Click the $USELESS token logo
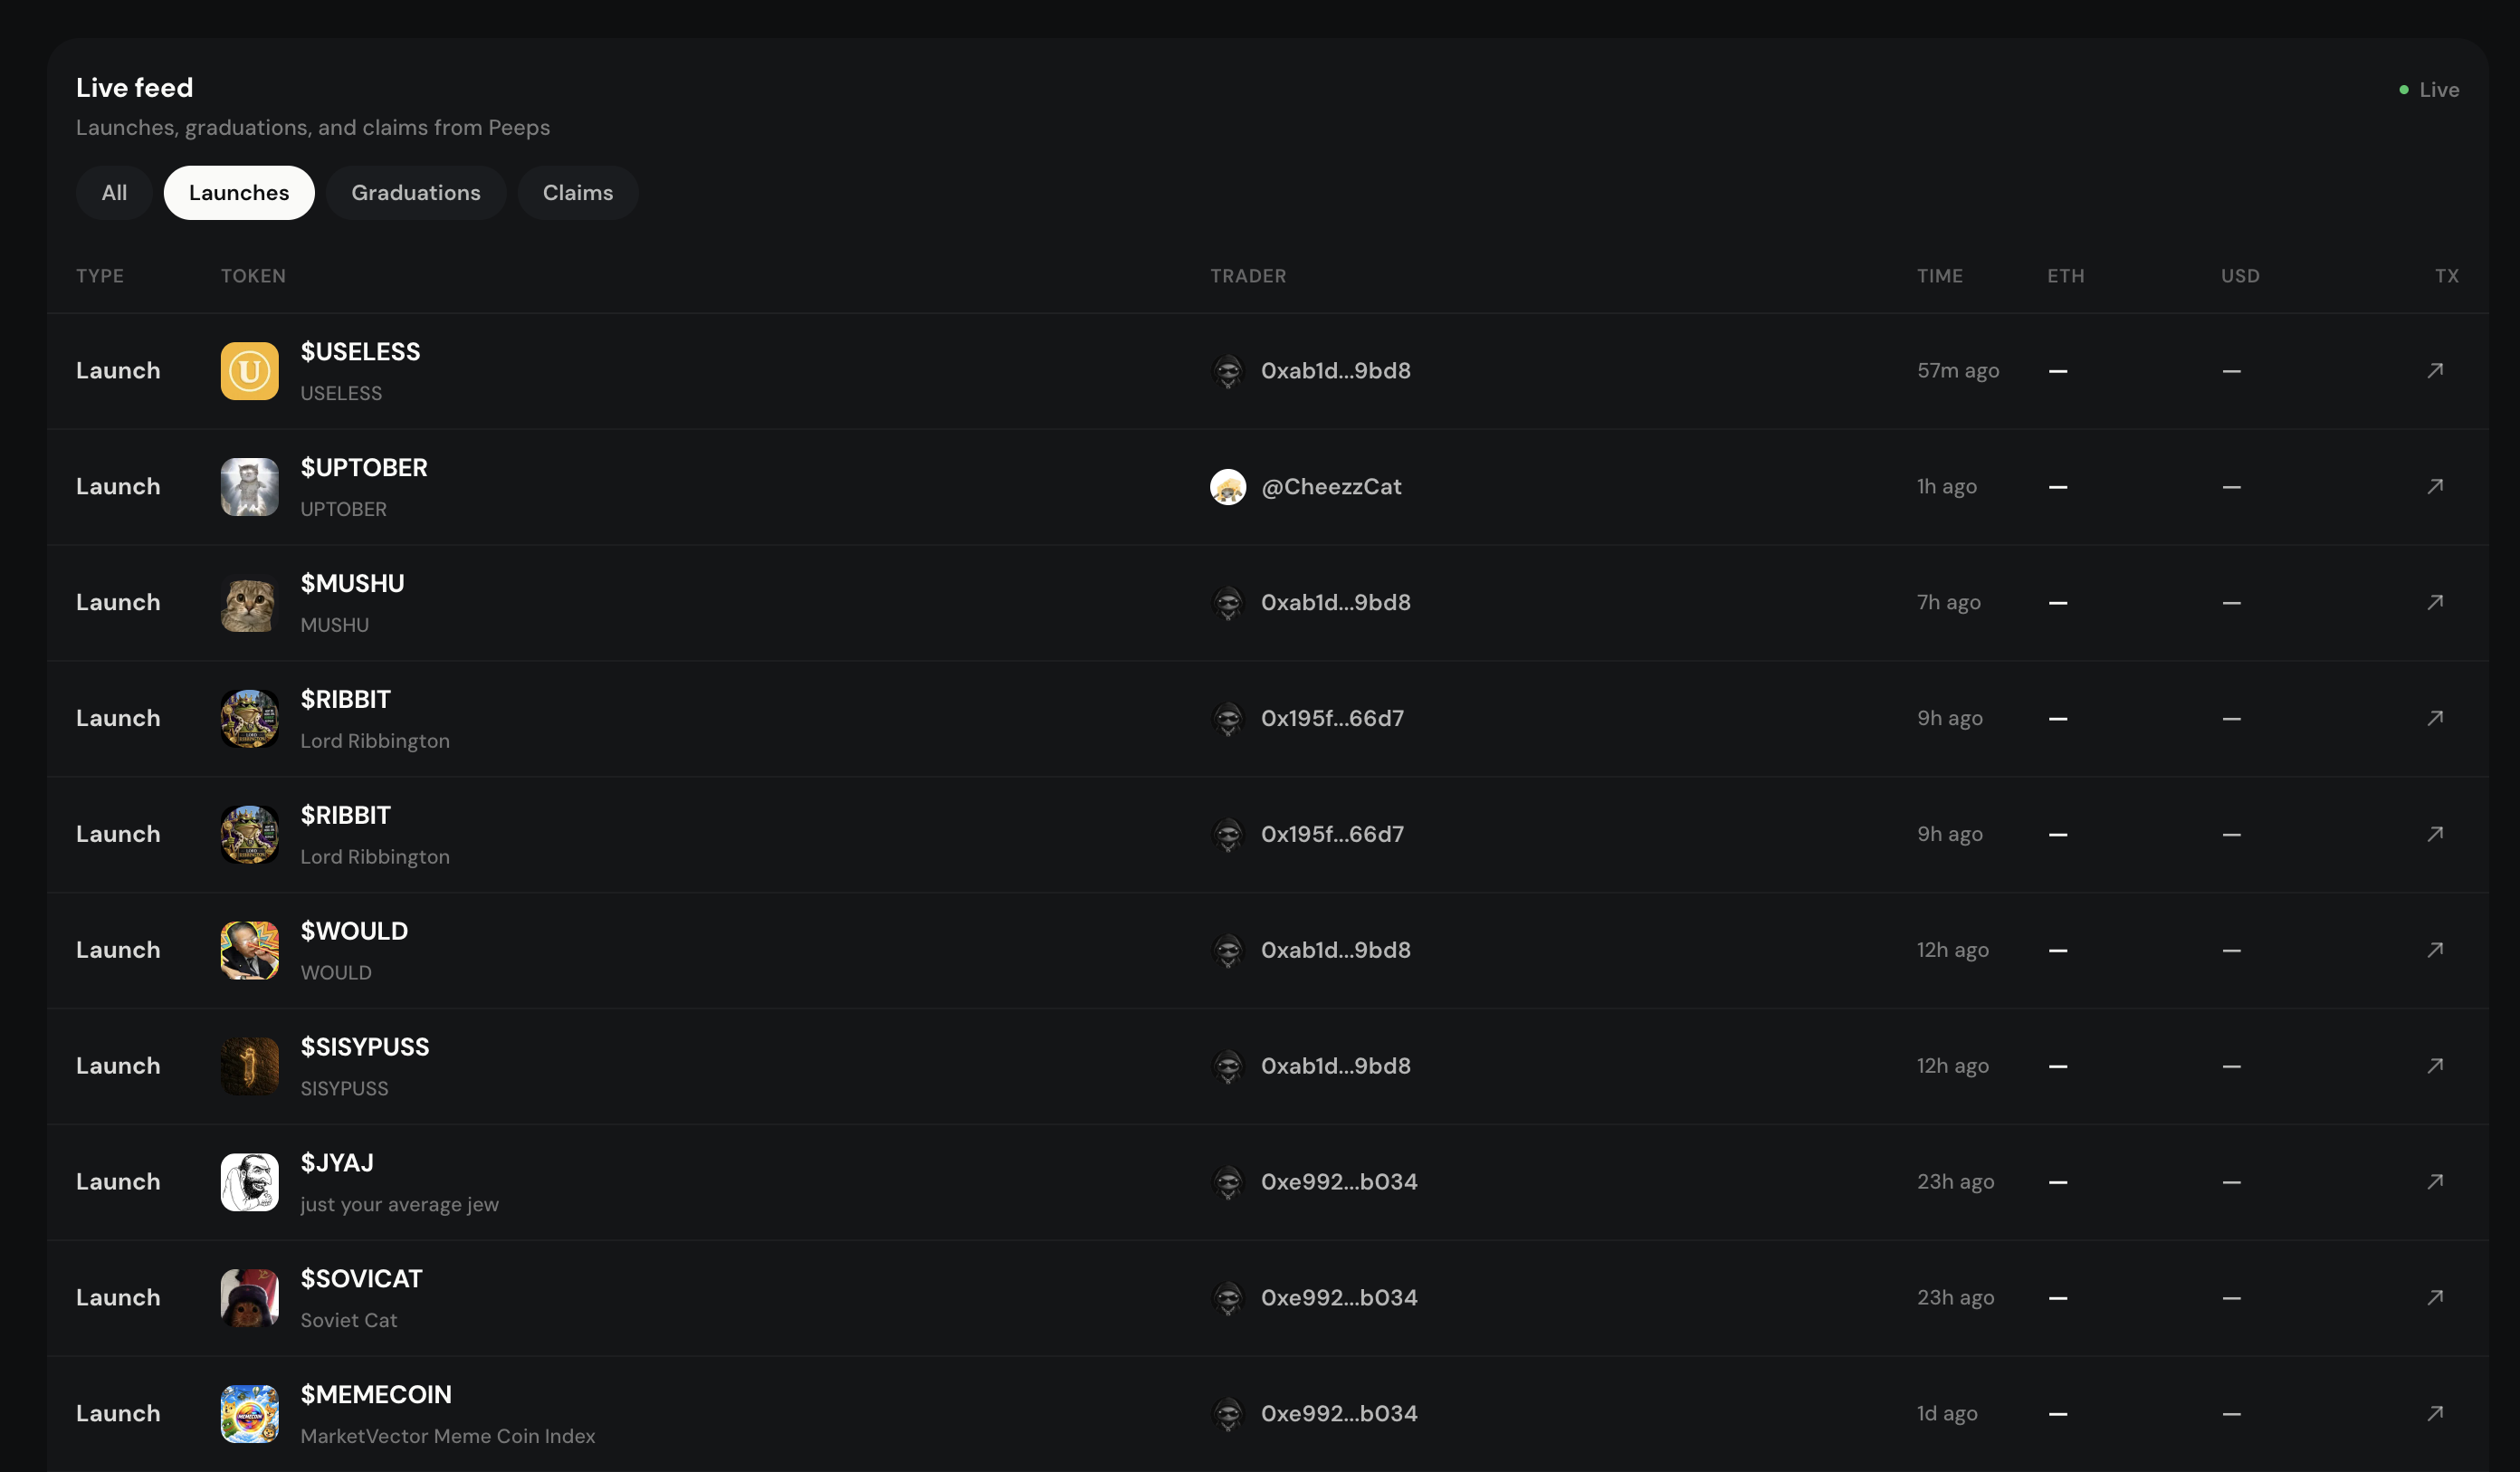The image size is (2520, 1472). click(x=250, y=371)
